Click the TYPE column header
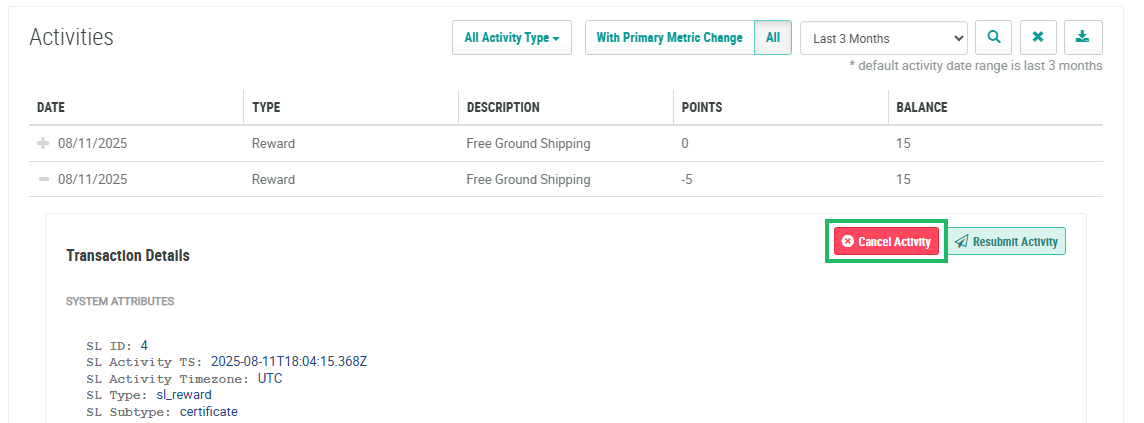 (x=266, y=107)
